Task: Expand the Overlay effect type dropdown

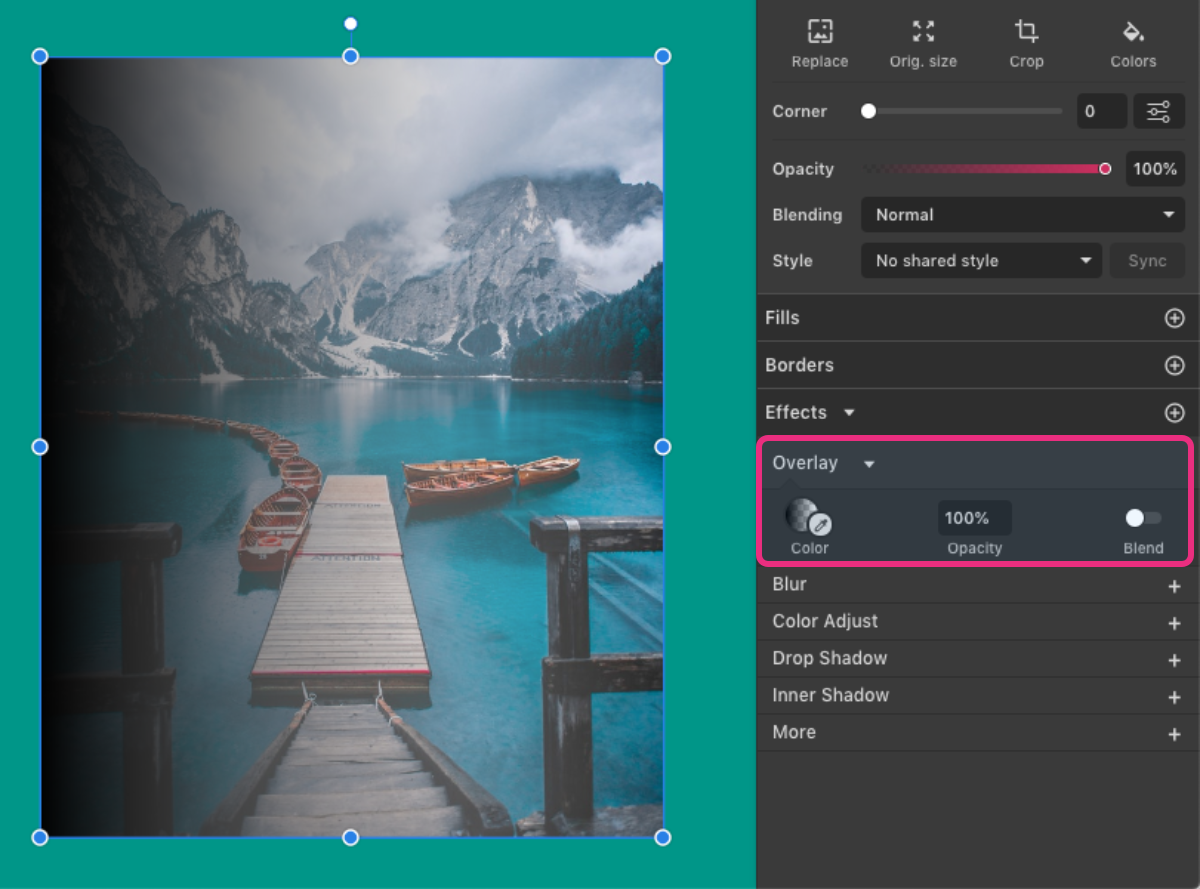Action: [869, 464]
